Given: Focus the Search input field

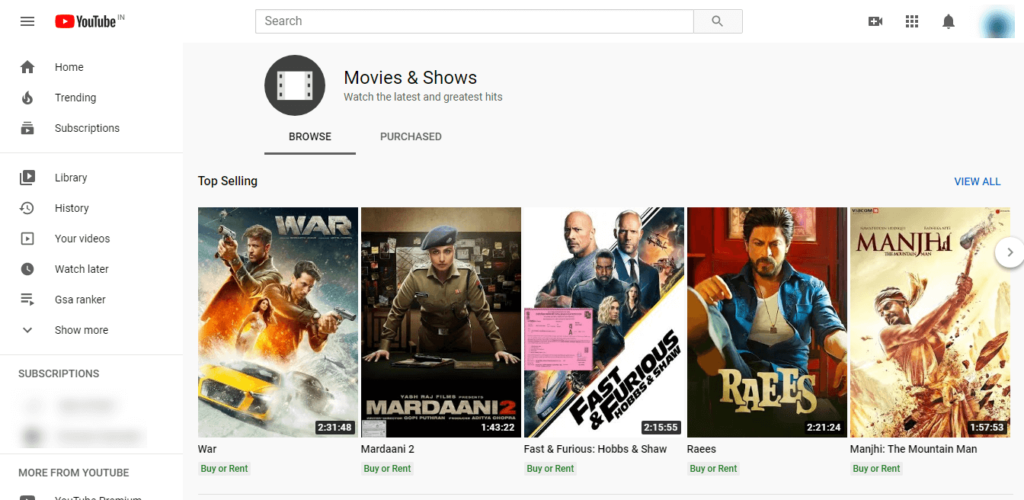Looking at the screenshot, I should (x=474, y=21).
